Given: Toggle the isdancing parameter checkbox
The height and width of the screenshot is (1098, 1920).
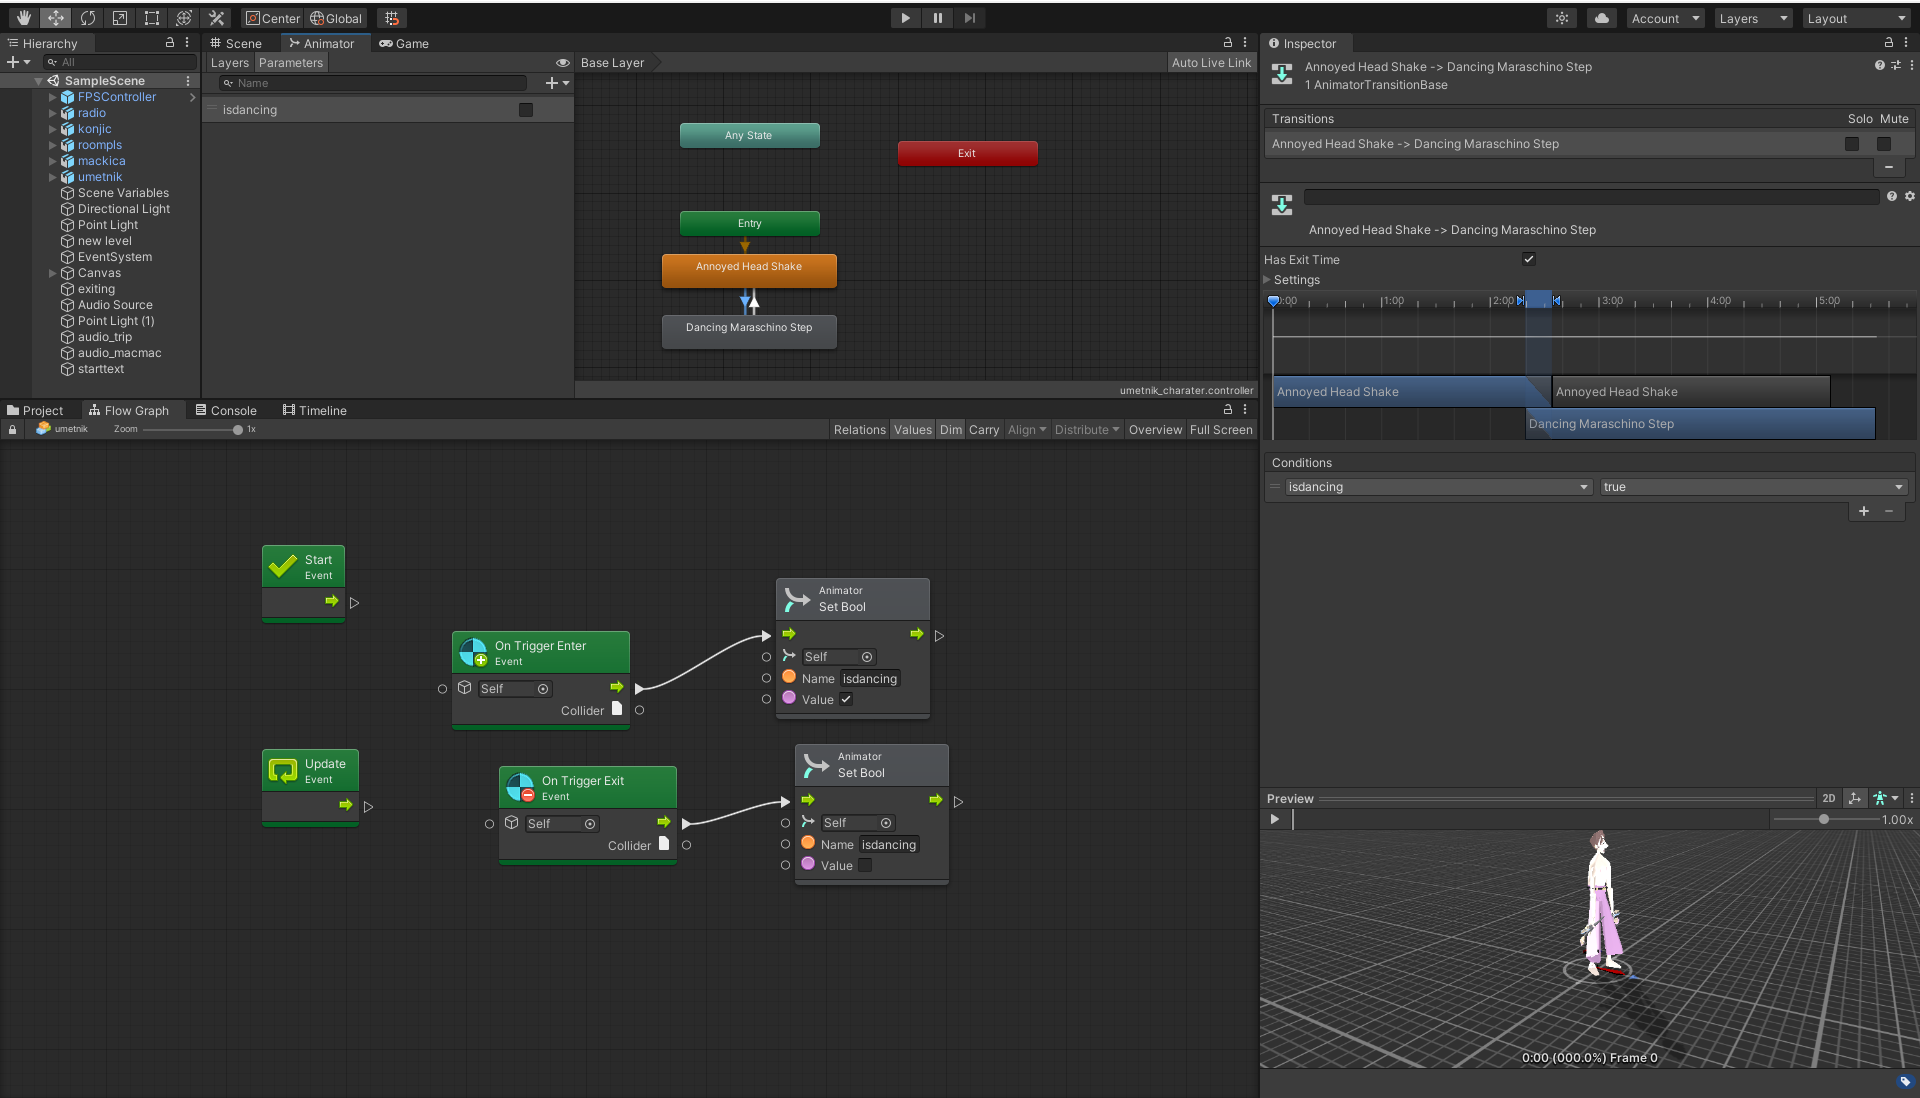Looking at the screenshot, I should (x=526, y=110).
